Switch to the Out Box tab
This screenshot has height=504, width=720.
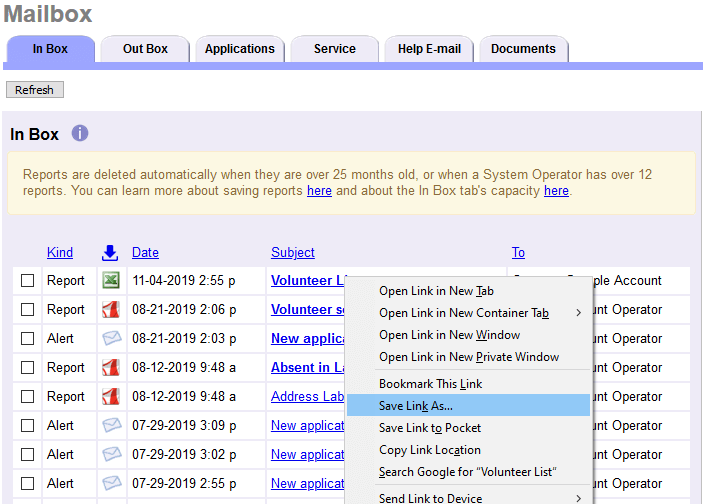coord(145,49)
